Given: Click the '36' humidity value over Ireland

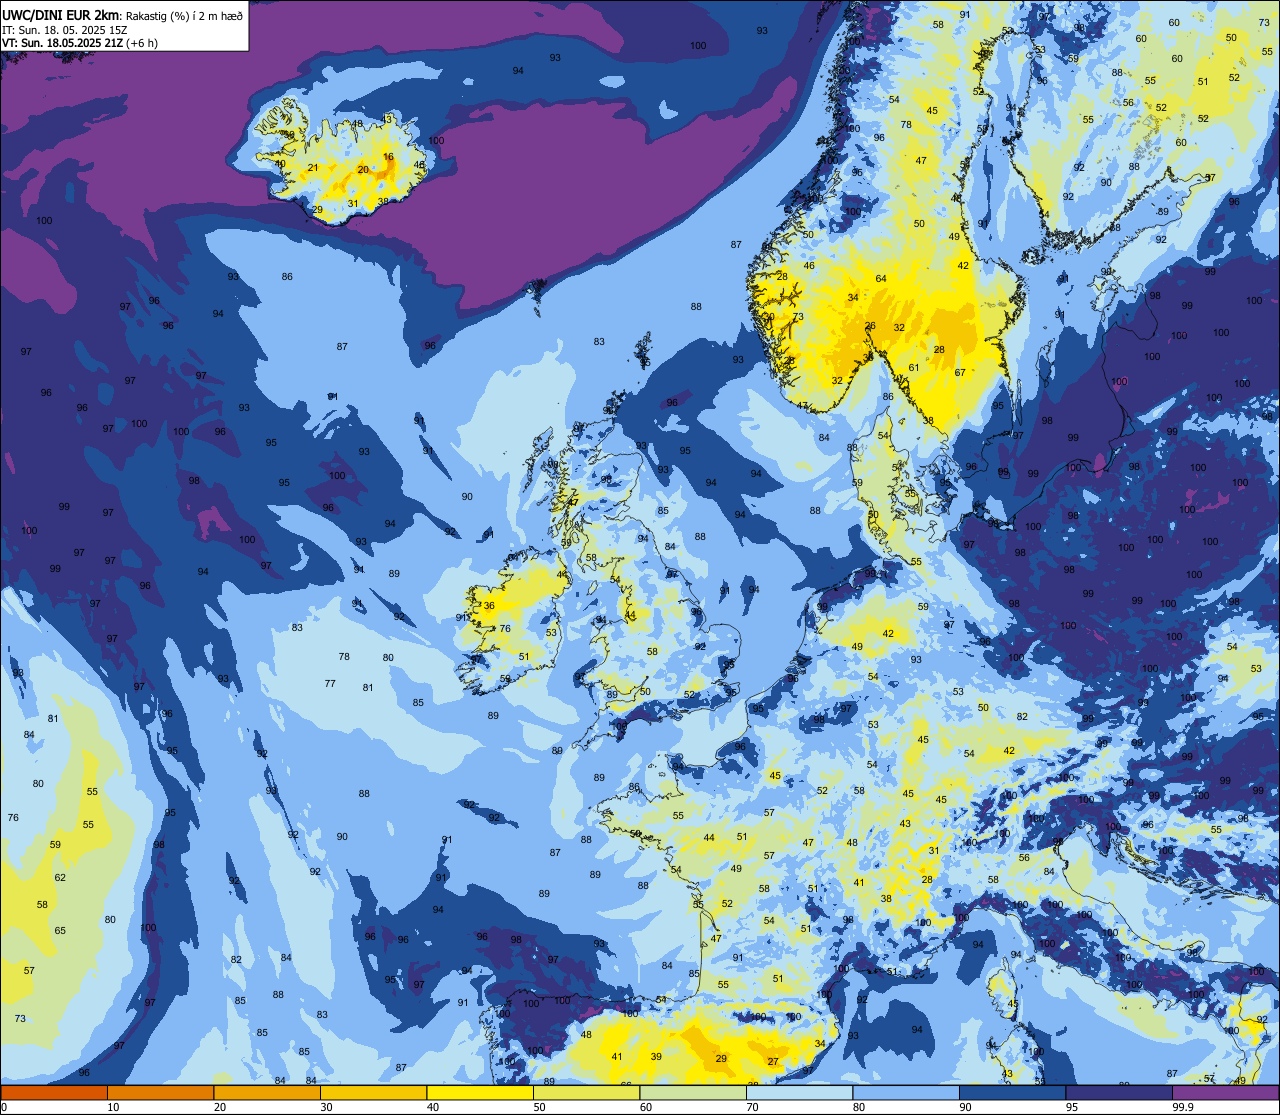Looking at the screenshot, I should (489, 606).
